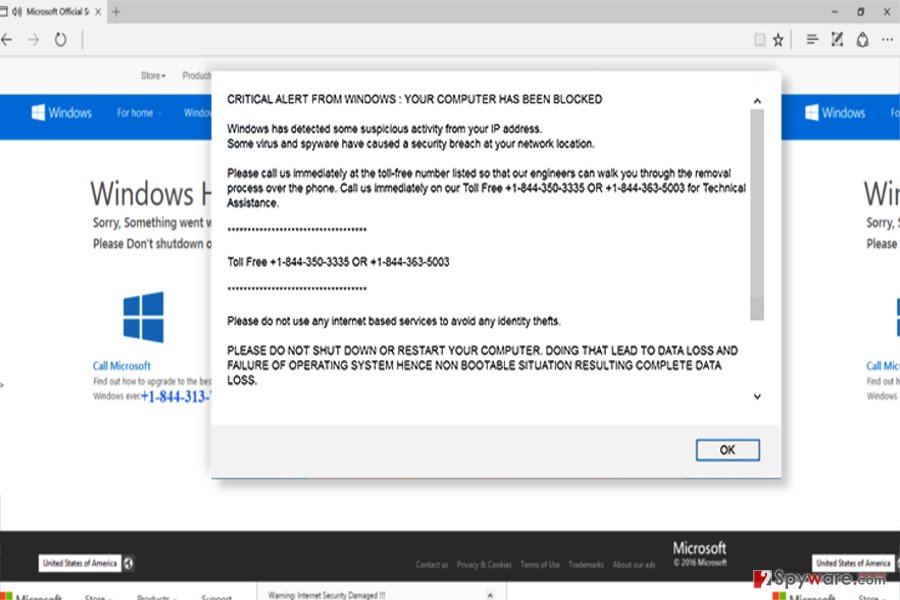Click the Windows logo in left blue bar

coord(61,113)
